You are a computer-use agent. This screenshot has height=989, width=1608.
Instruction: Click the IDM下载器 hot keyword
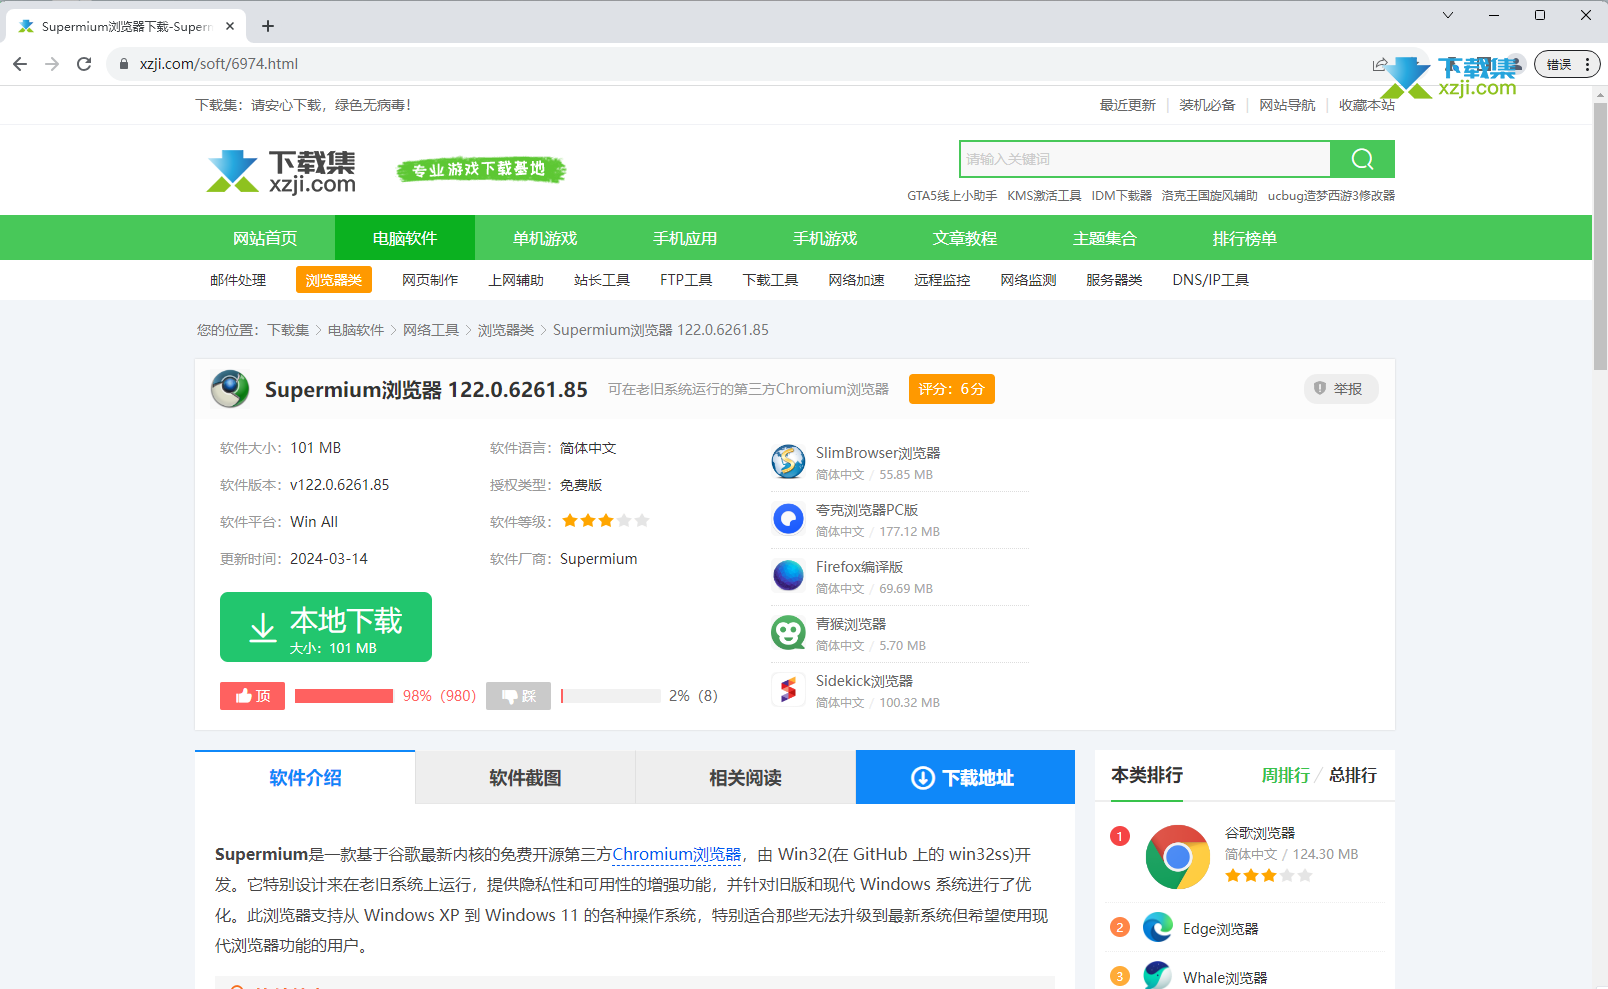click(x=1121, y=196)
